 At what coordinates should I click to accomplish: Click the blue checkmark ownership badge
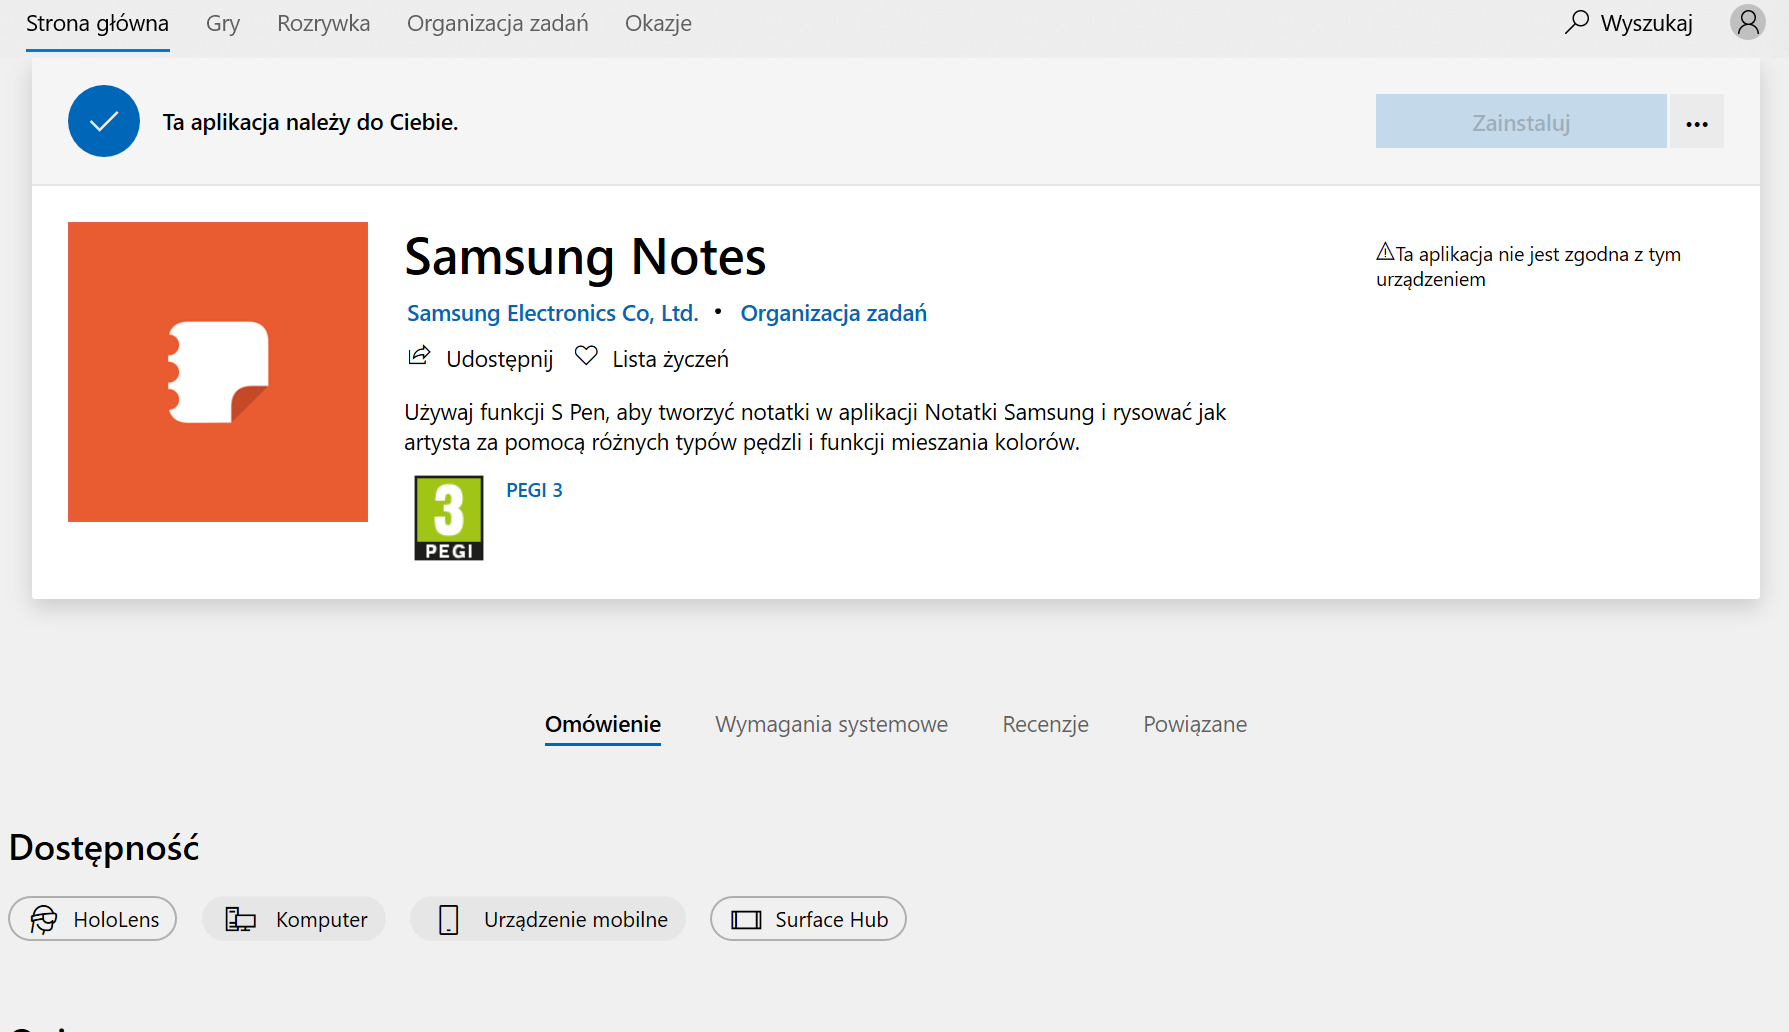pos(103,120)
